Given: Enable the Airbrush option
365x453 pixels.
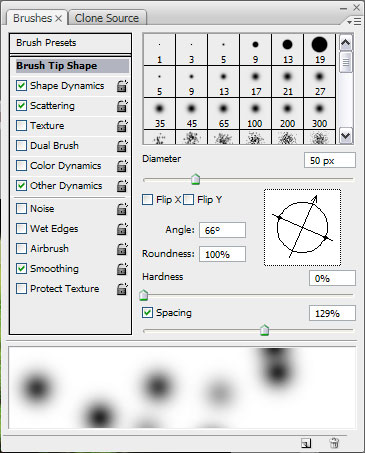Looking at the screenshot, I should [21, 248].
